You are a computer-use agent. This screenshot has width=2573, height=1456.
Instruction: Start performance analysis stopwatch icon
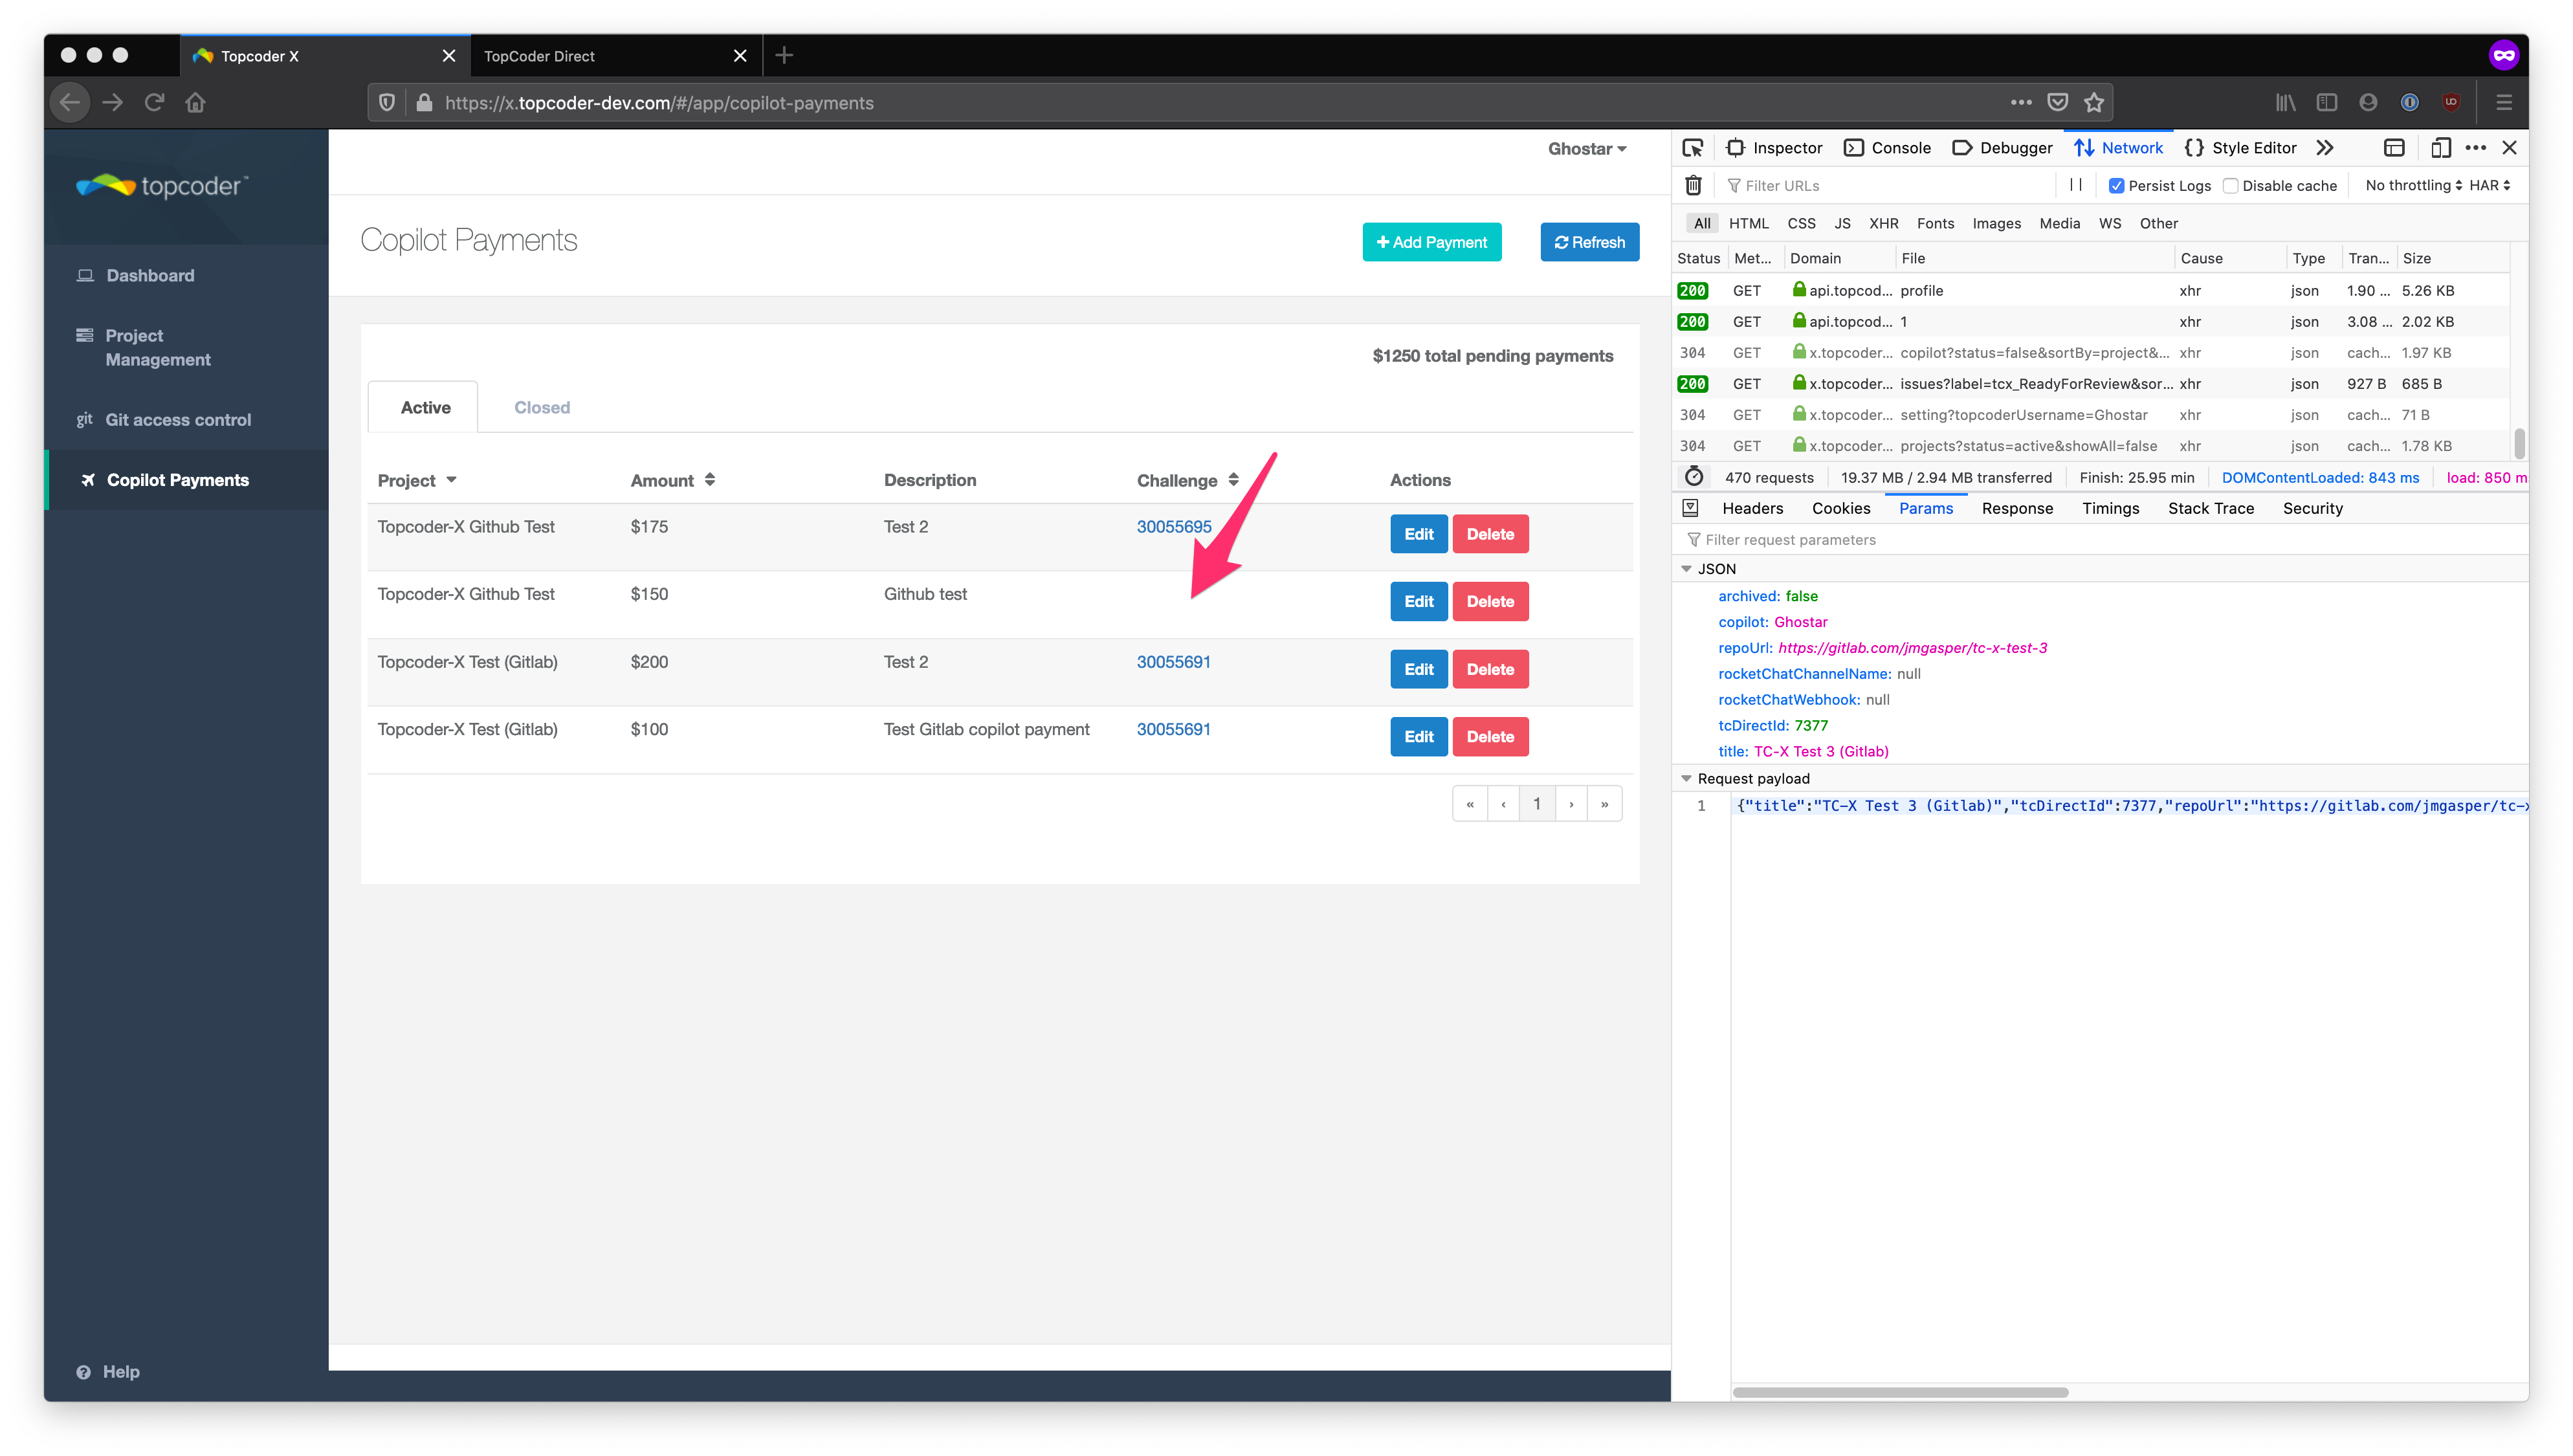(x=1693, y=477)
